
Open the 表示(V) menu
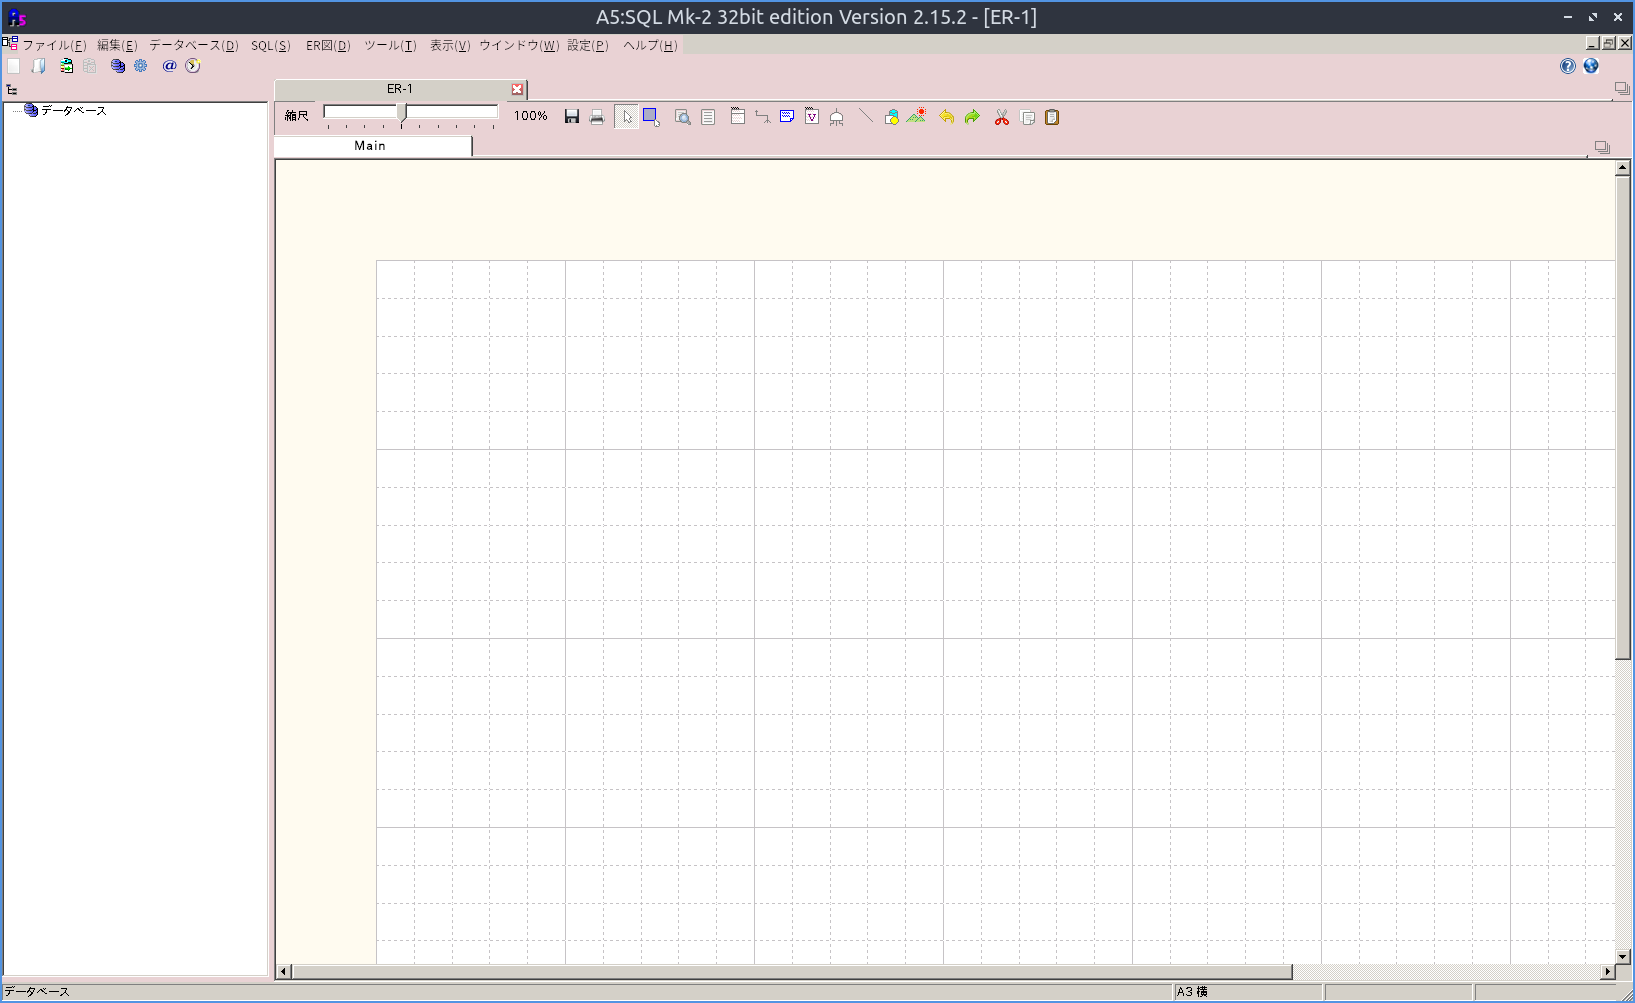click(450, 45)
